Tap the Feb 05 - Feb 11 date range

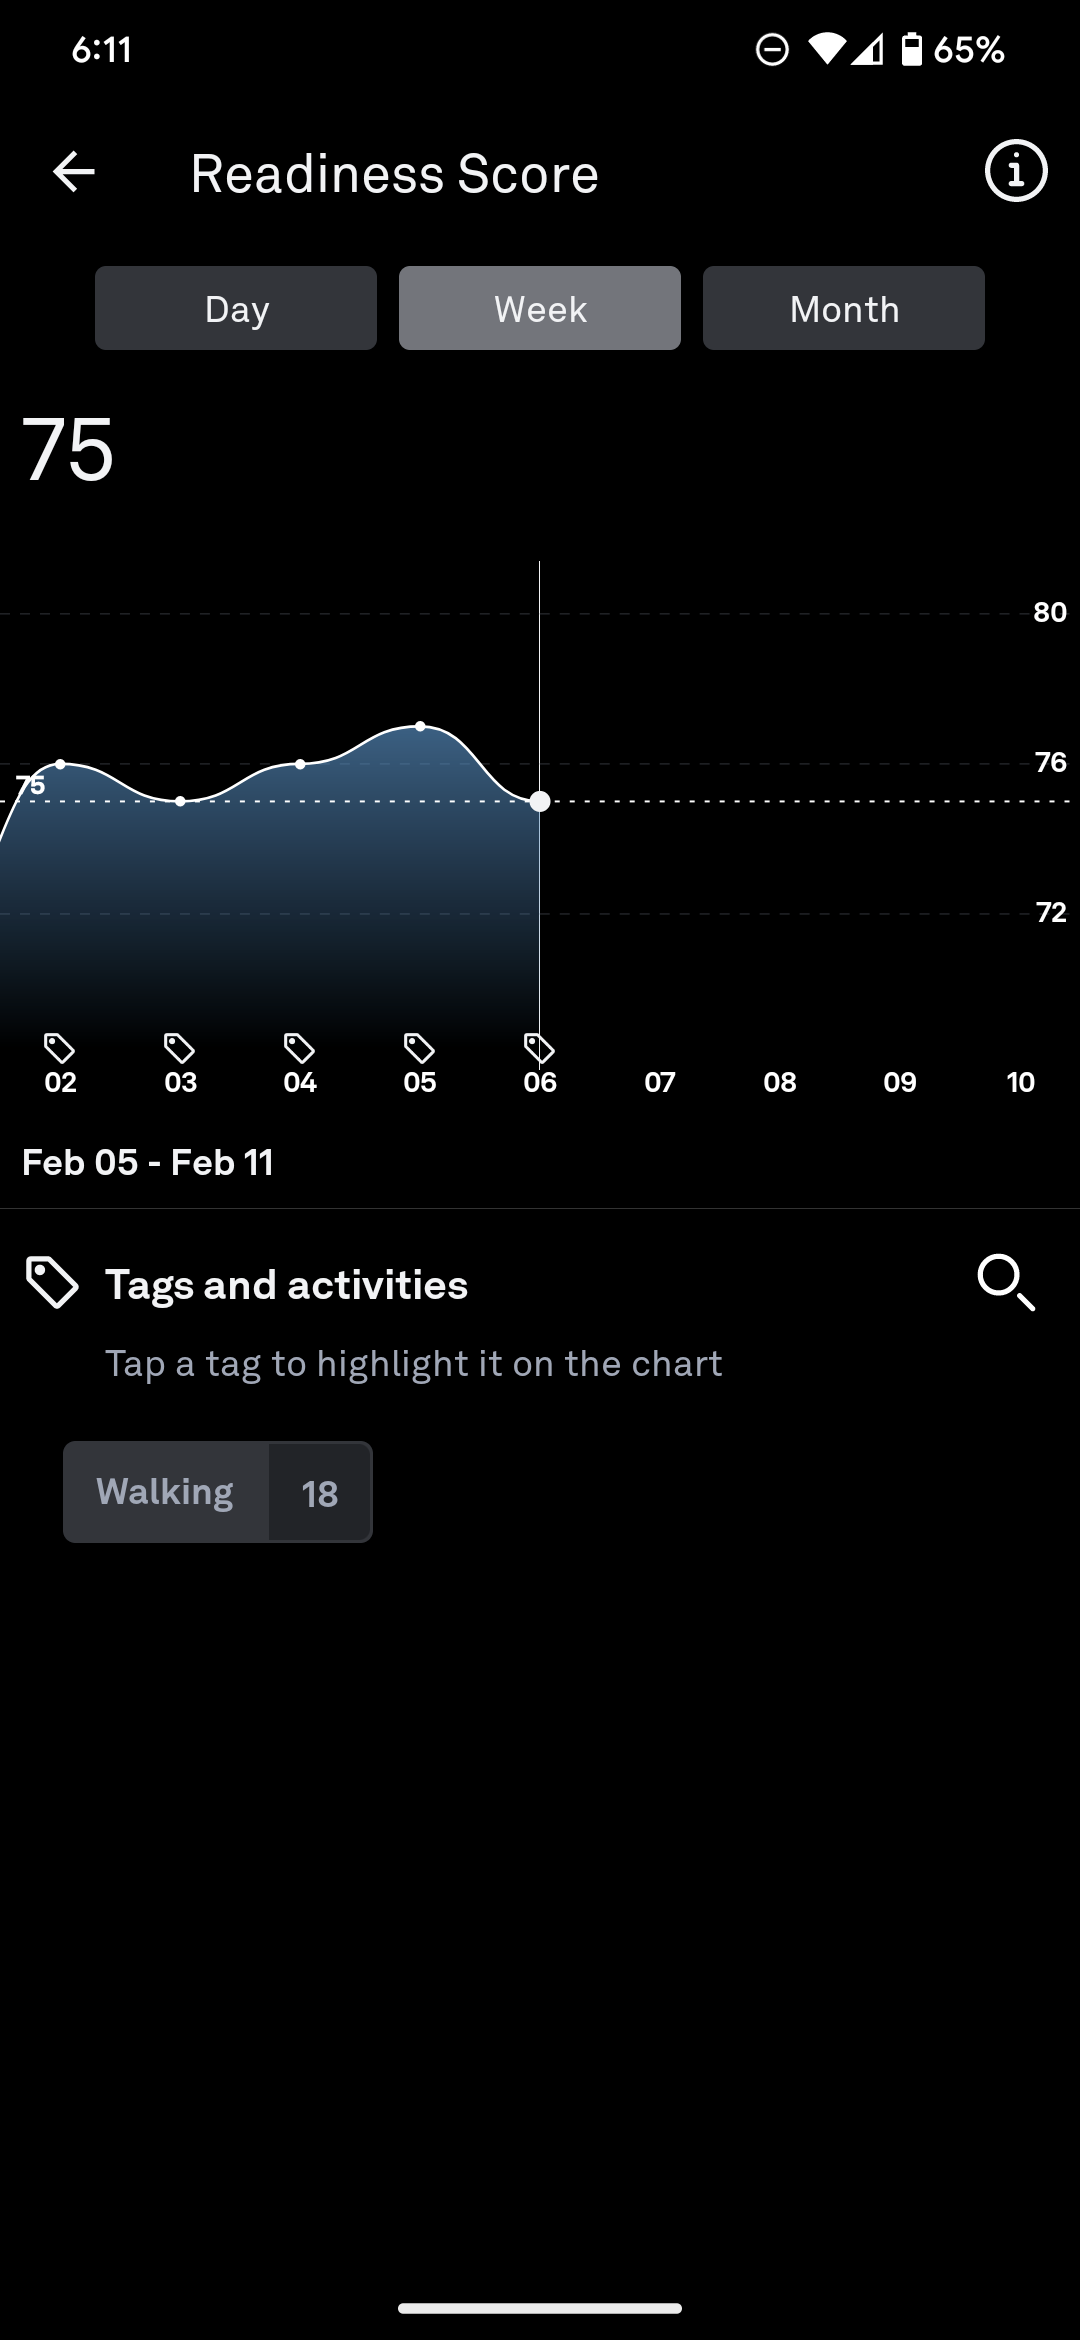[x=148, y=1162]
